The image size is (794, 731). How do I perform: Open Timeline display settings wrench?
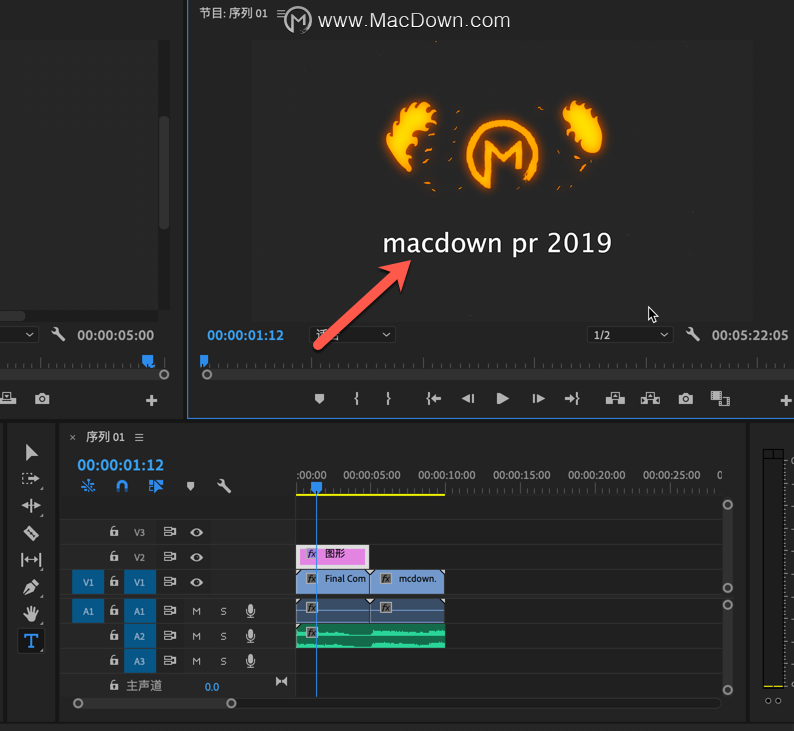[224, 486]
